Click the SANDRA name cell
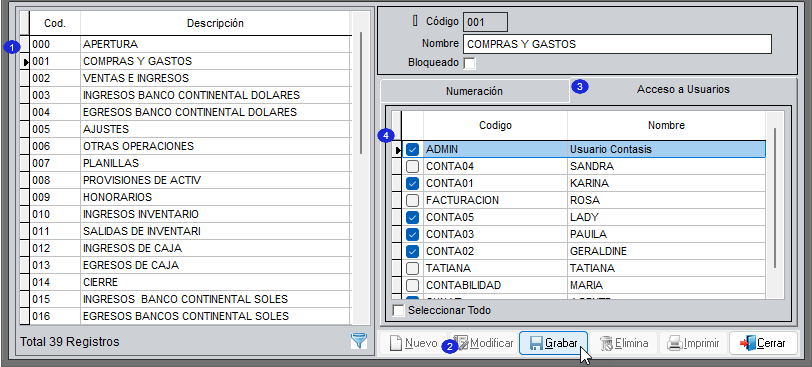This screenshot has width=812, height=367. pos(666,167)
